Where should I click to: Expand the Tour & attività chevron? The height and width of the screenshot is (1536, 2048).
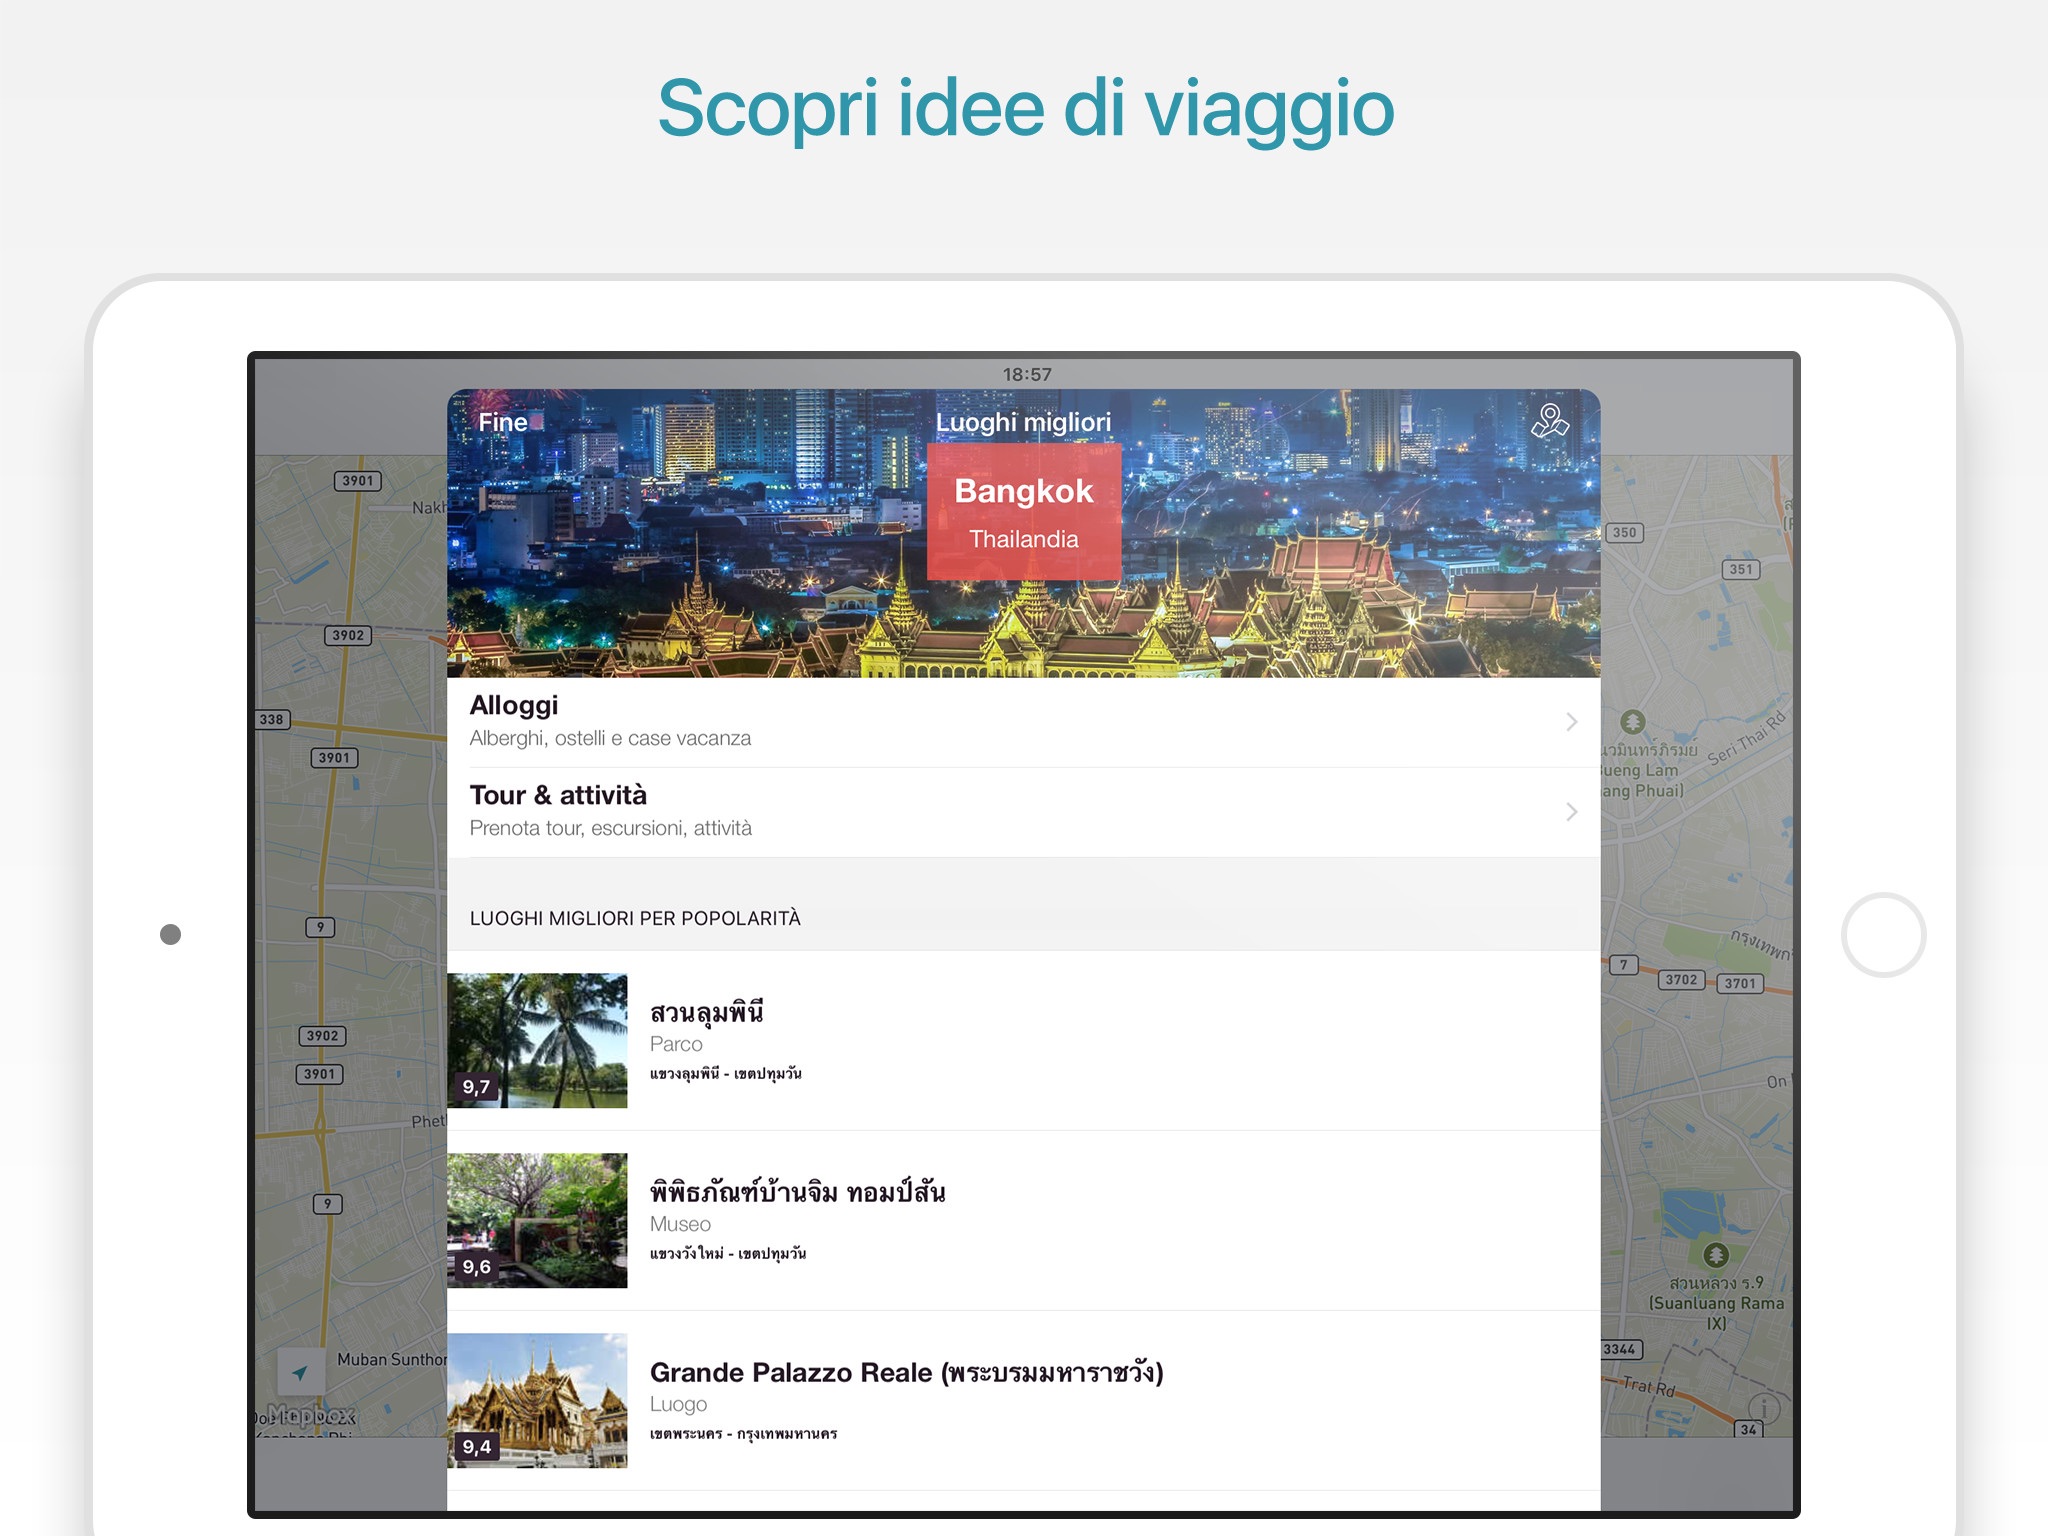click(1571, 812)
